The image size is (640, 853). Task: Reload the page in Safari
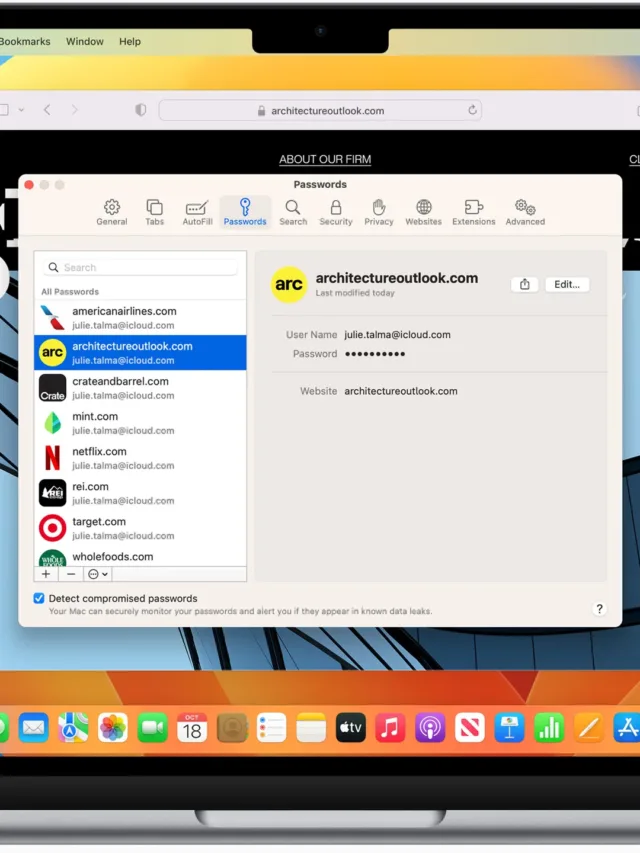point(472,110)
